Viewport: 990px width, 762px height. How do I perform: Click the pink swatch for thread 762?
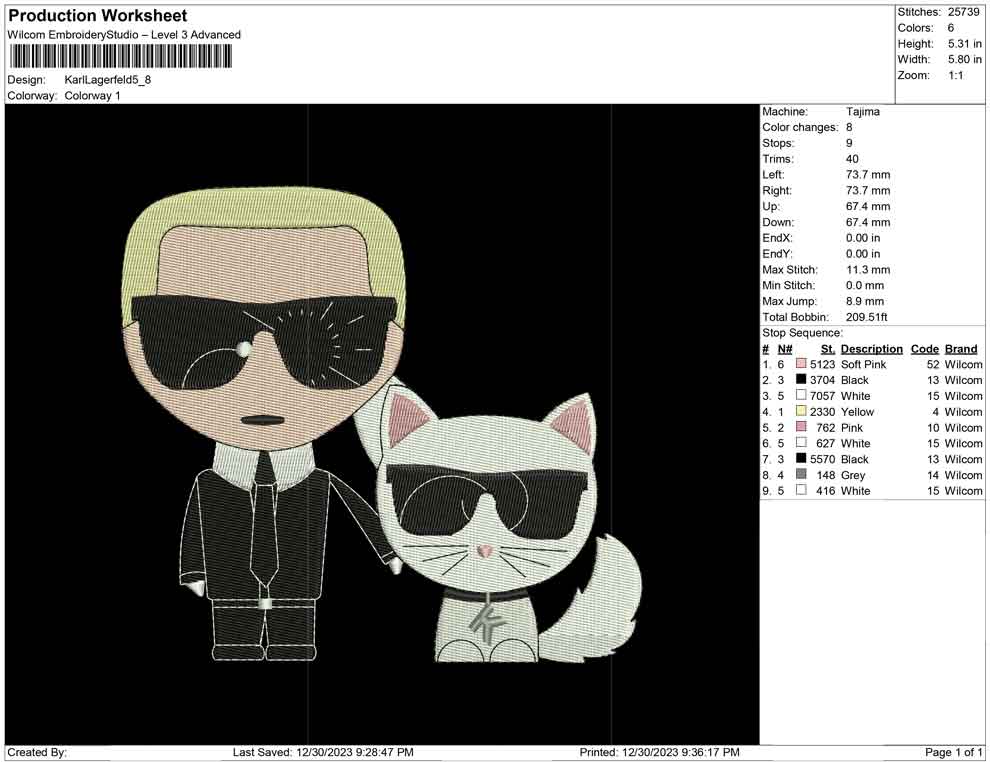click(x=801, y=427)
